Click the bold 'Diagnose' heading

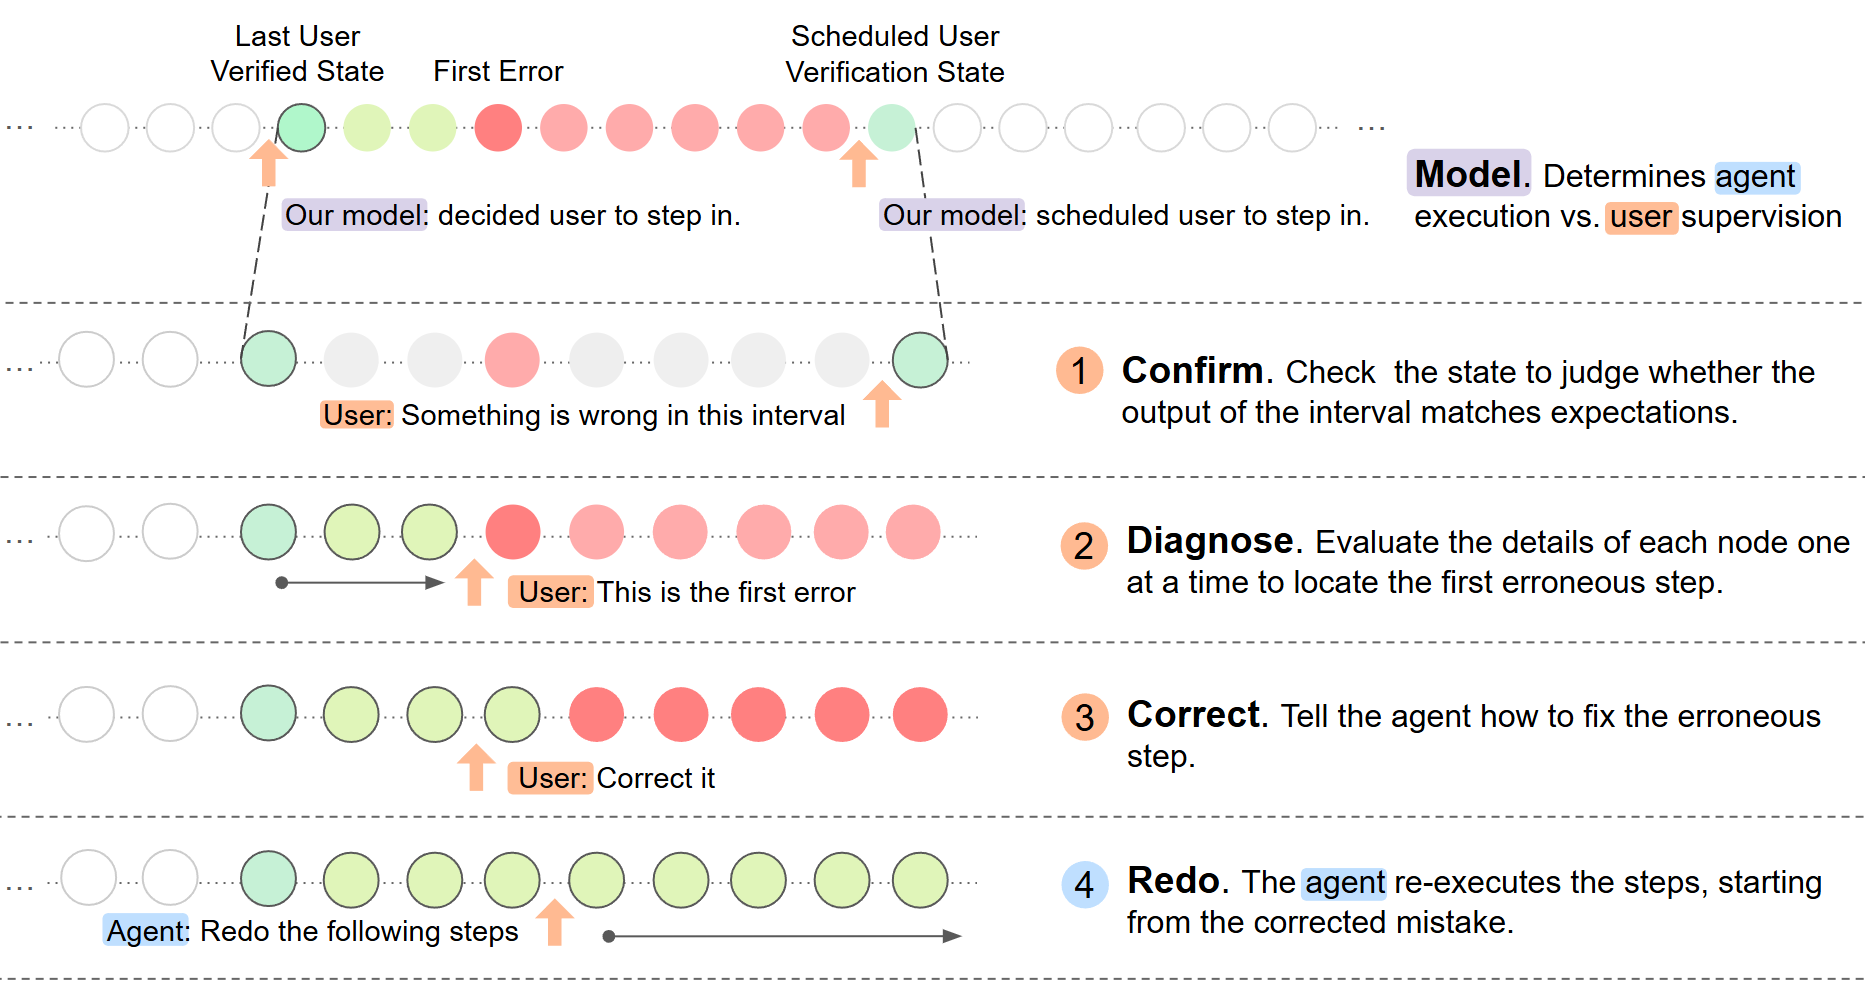click(1210, 540)
